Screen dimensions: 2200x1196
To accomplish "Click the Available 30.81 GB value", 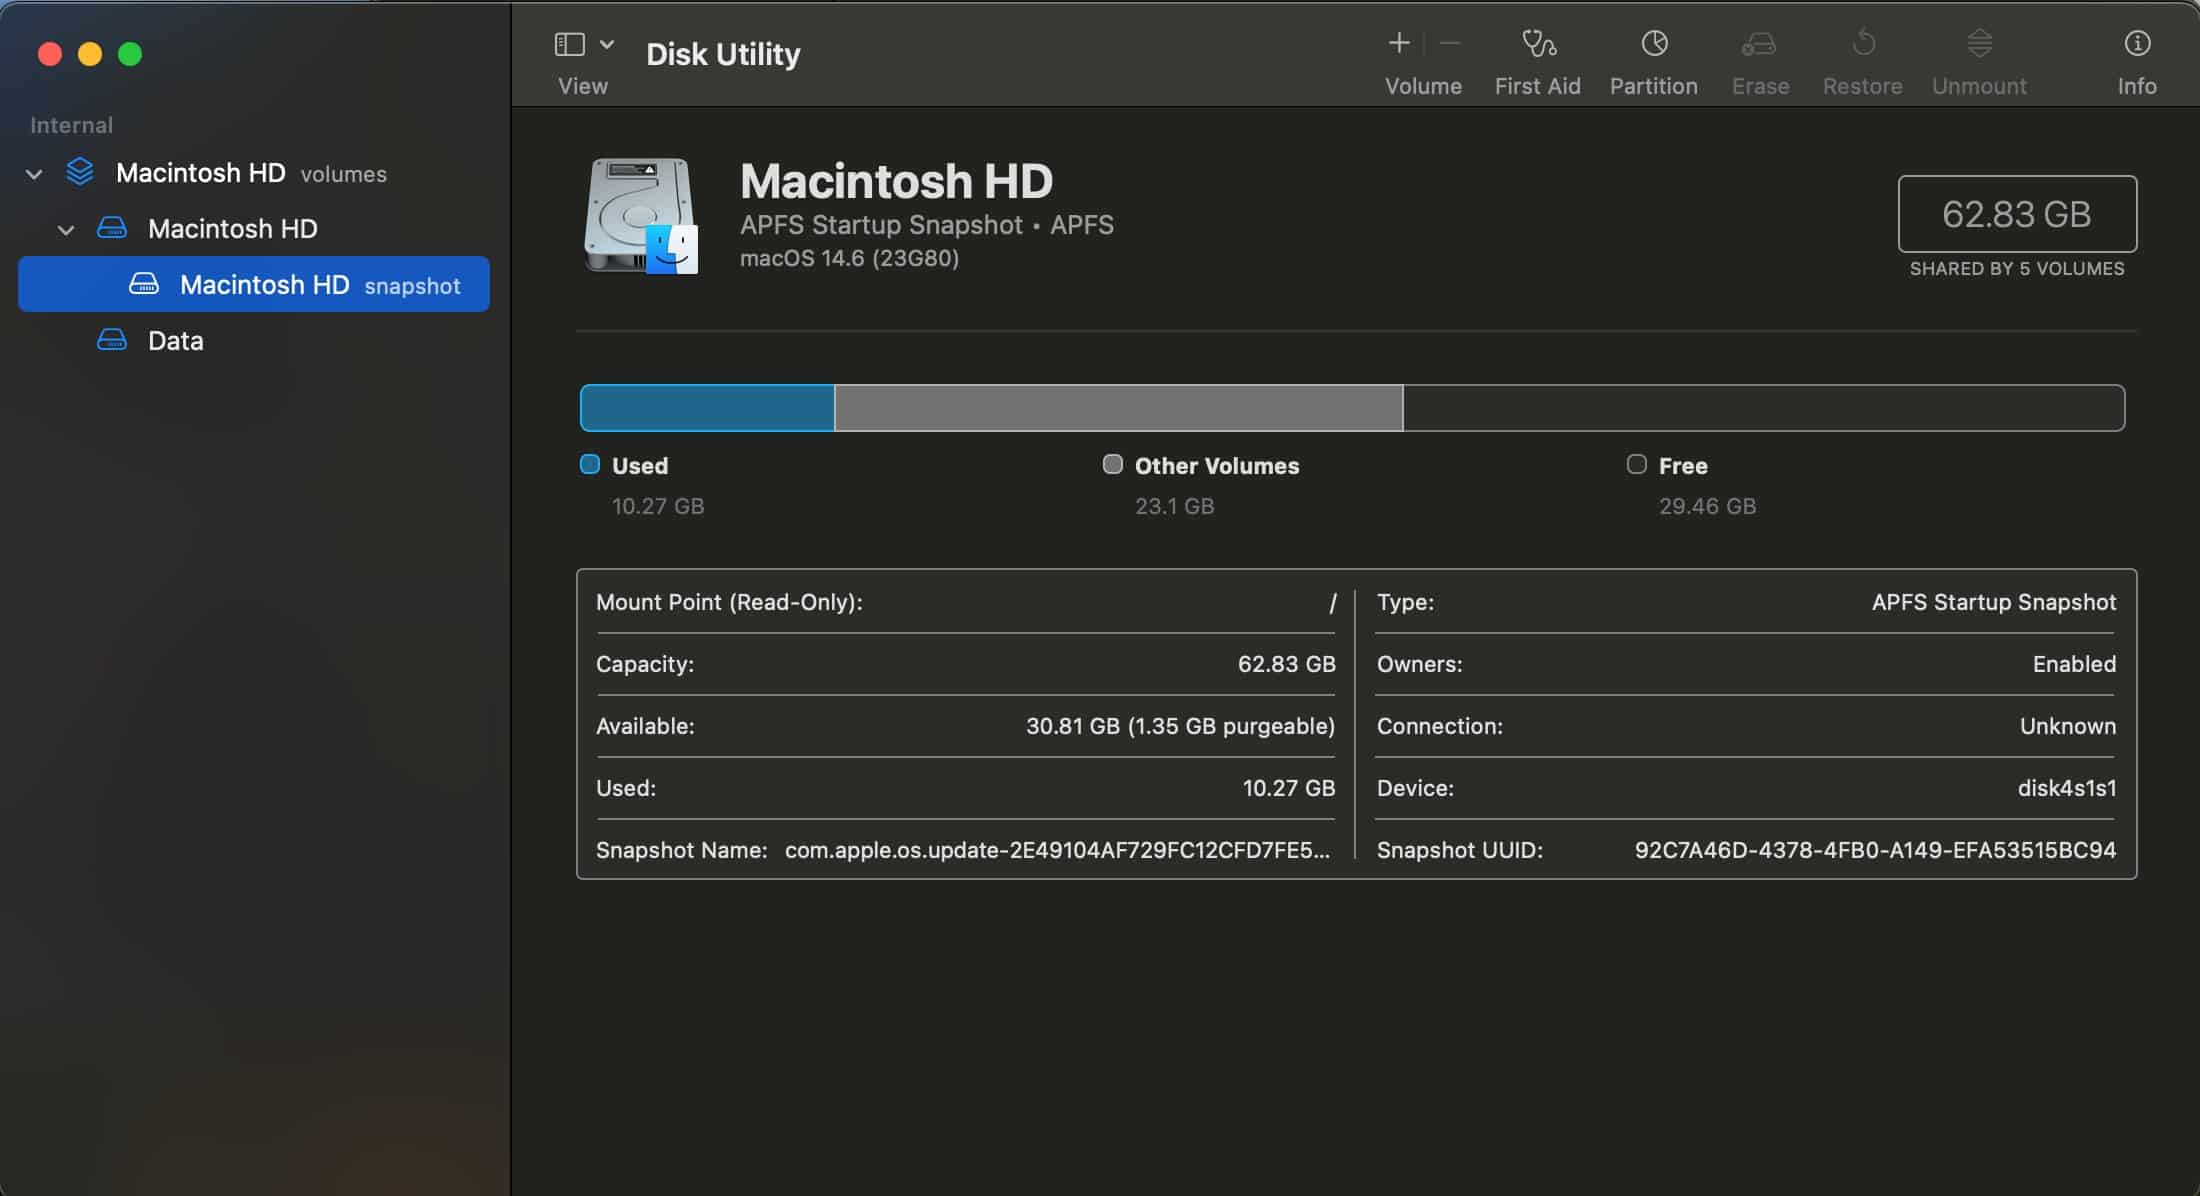I will (x=1180, y=726).
